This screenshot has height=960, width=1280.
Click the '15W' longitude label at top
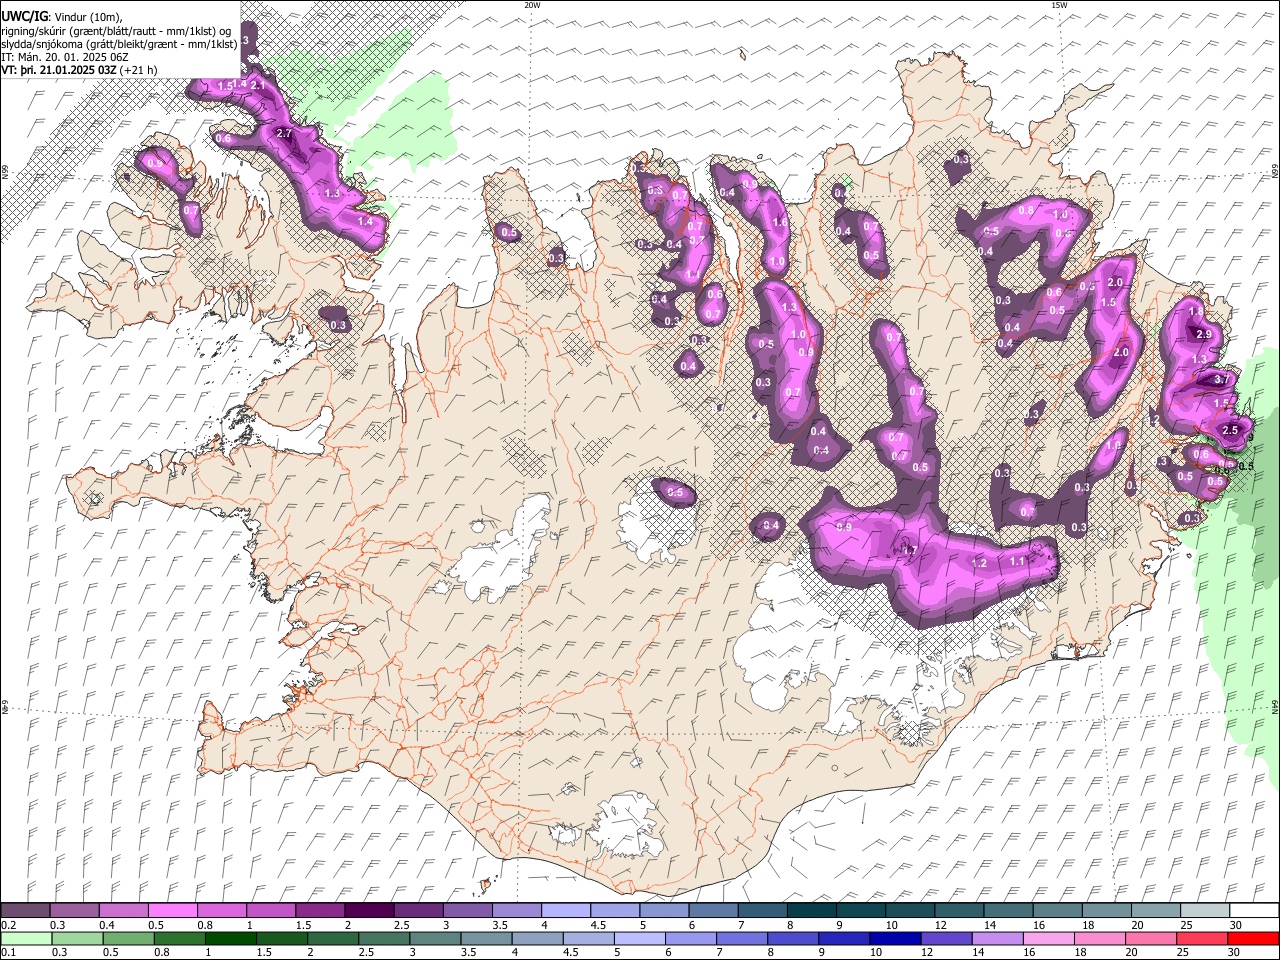pos(1059,5)
